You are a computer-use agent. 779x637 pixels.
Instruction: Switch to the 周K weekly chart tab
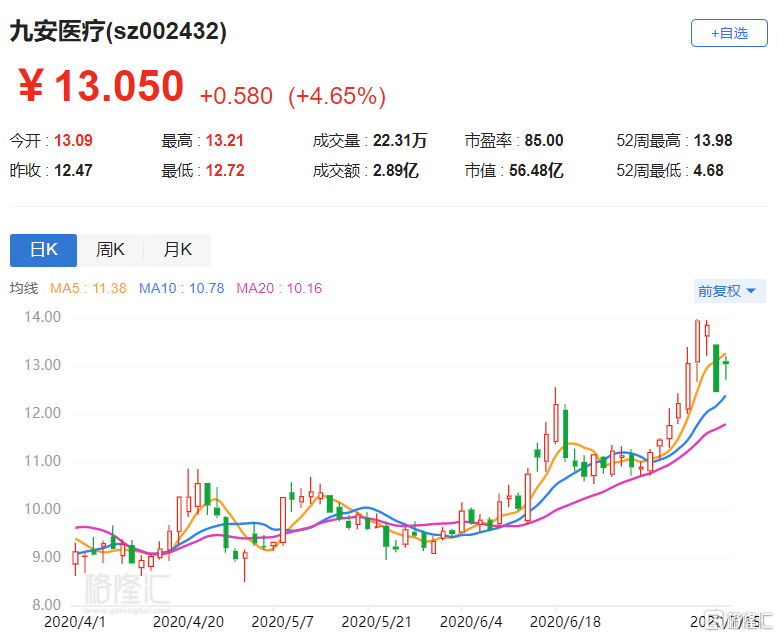coord(110,250)
